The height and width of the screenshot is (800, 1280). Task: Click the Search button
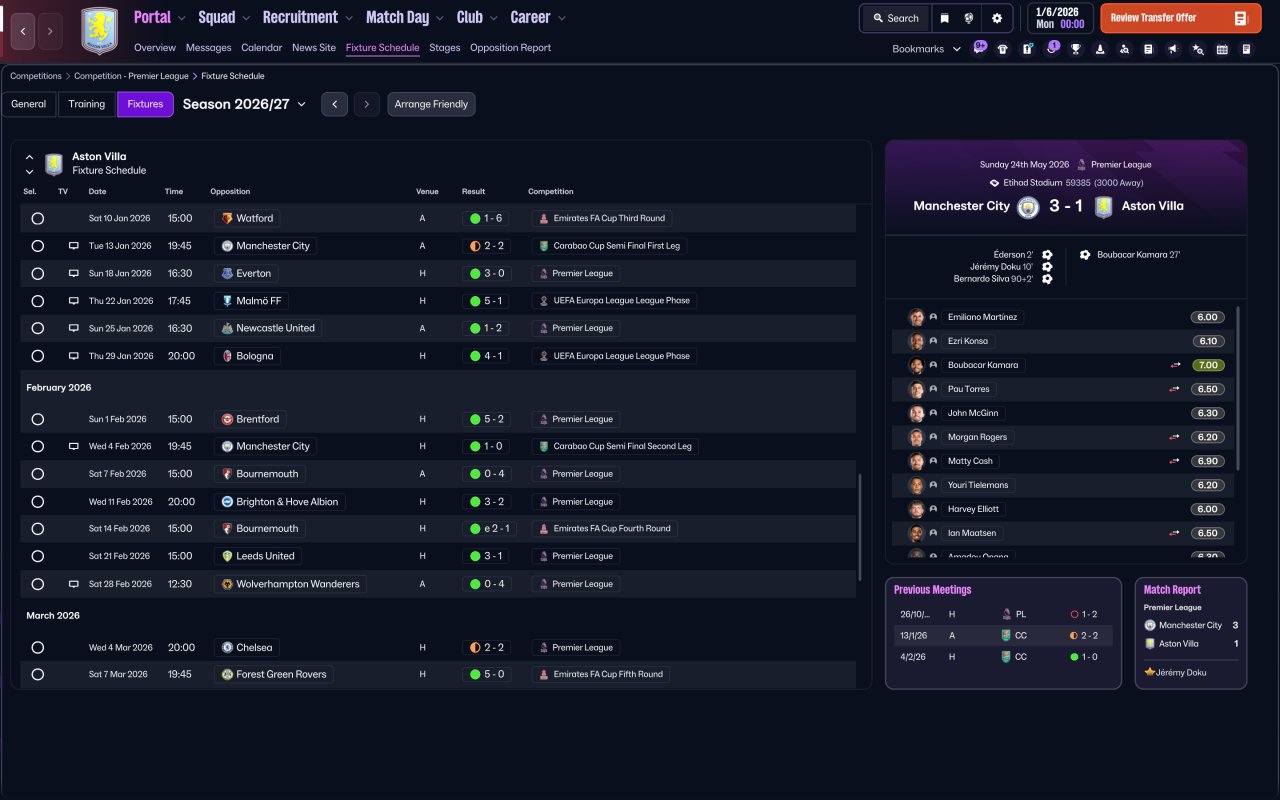tap(895, 18)
